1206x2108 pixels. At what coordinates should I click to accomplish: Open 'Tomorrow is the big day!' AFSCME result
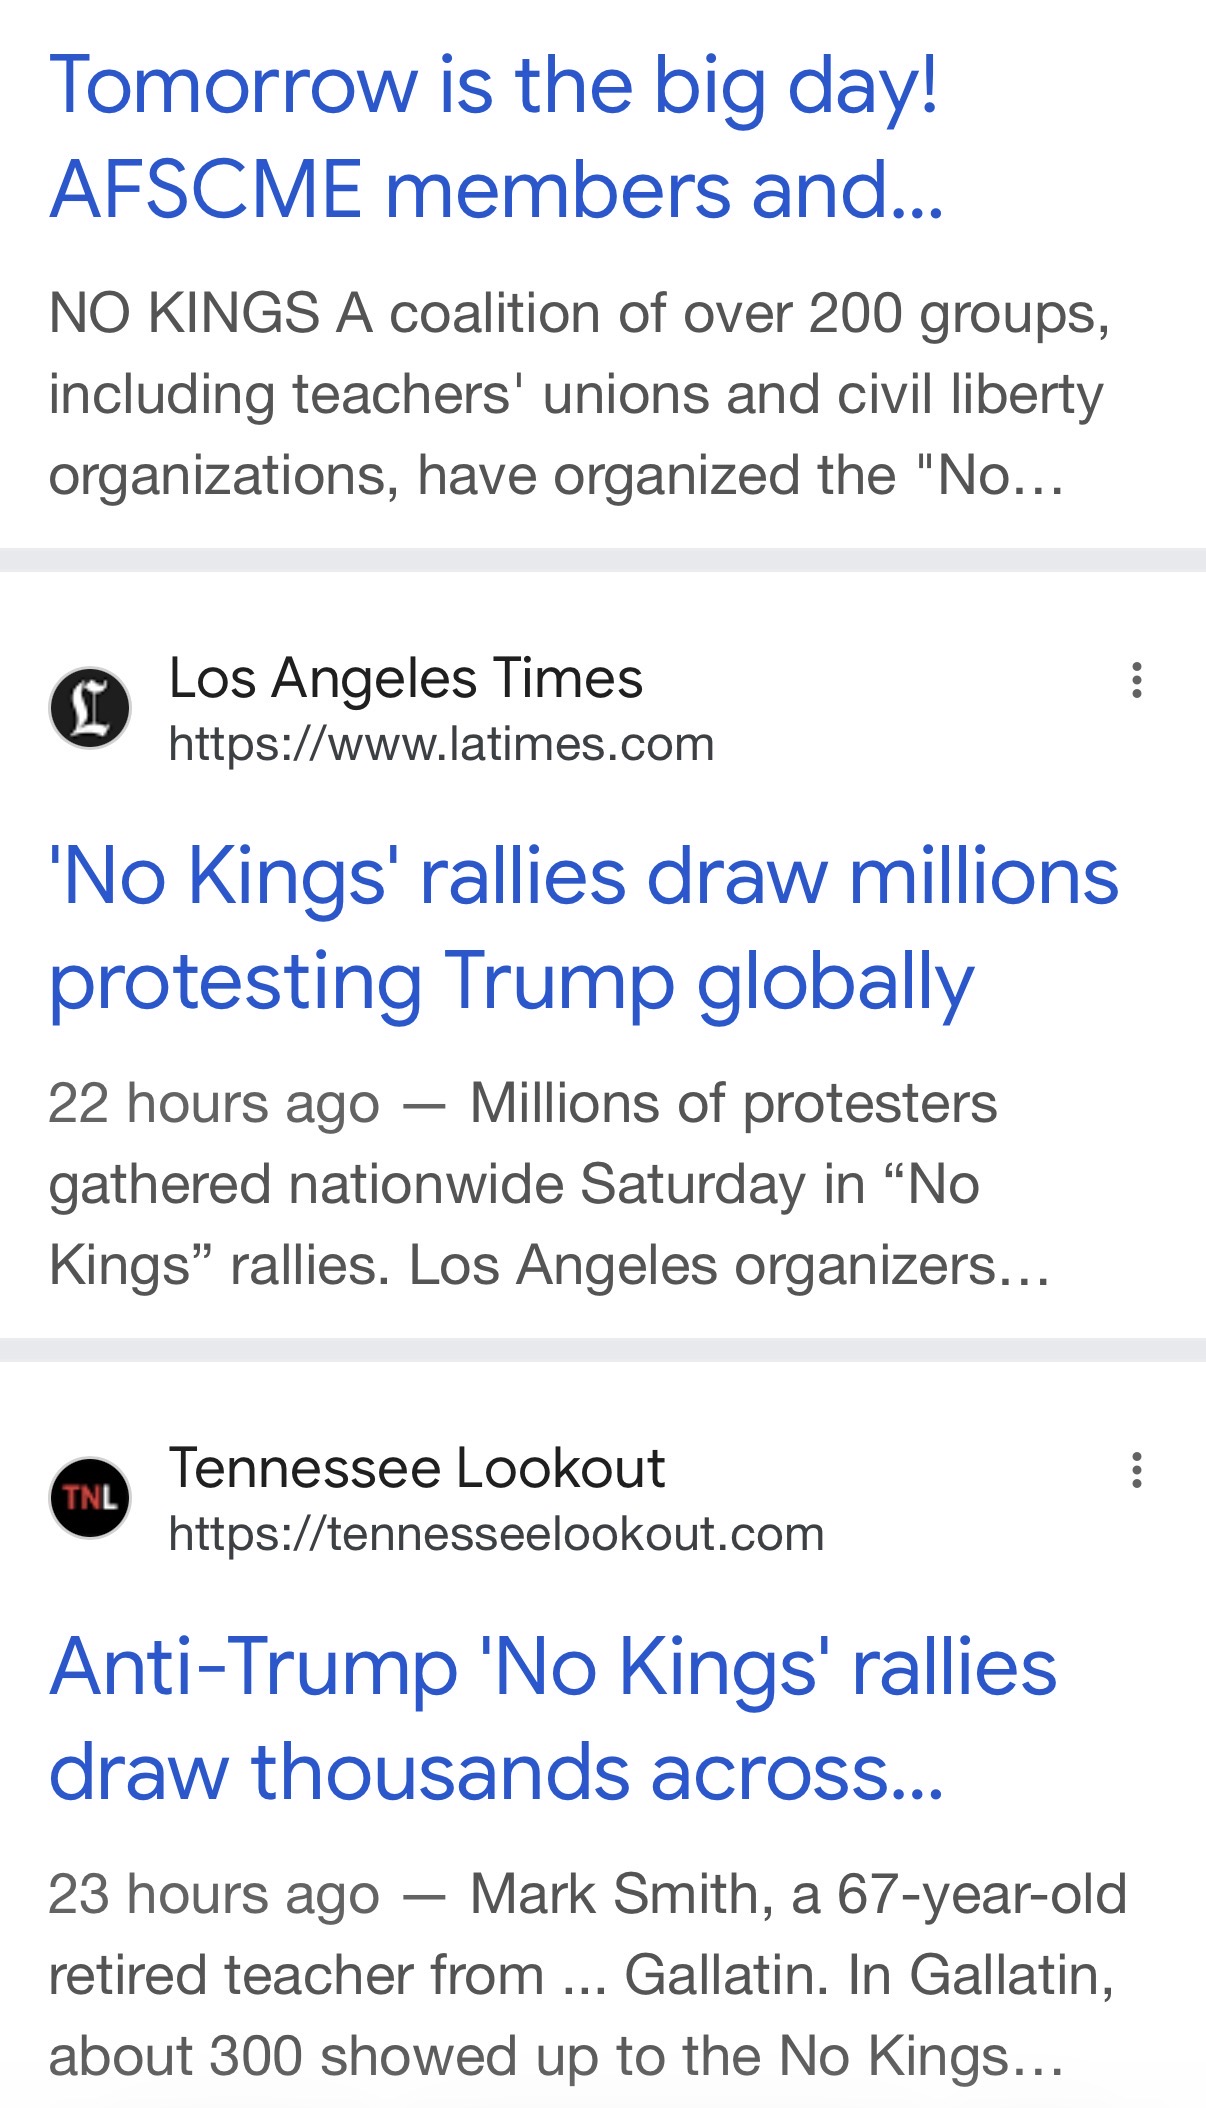495,86
